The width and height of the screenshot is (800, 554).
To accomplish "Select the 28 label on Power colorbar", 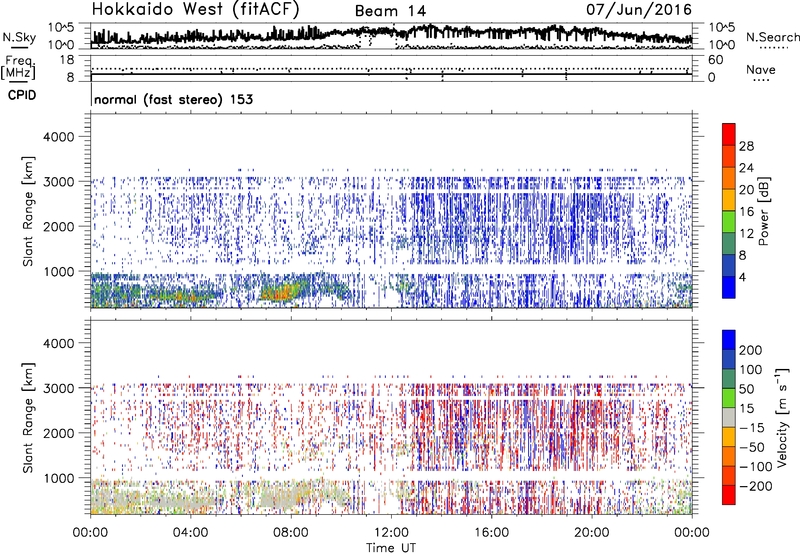I will (746, 146).
